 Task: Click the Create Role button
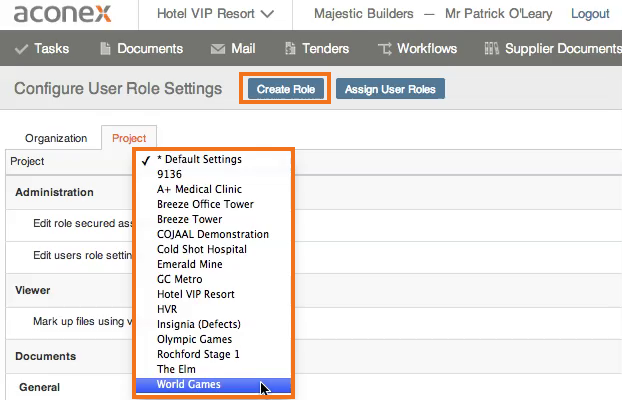pos(286,89)
